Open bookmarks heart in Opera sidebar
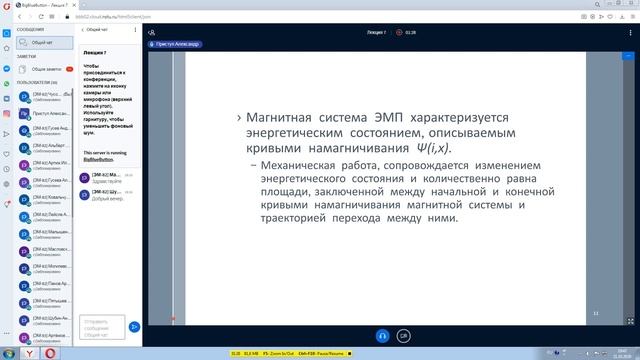Screen dimensions: 640x360 pyautogui.click(x=7, y=154)
